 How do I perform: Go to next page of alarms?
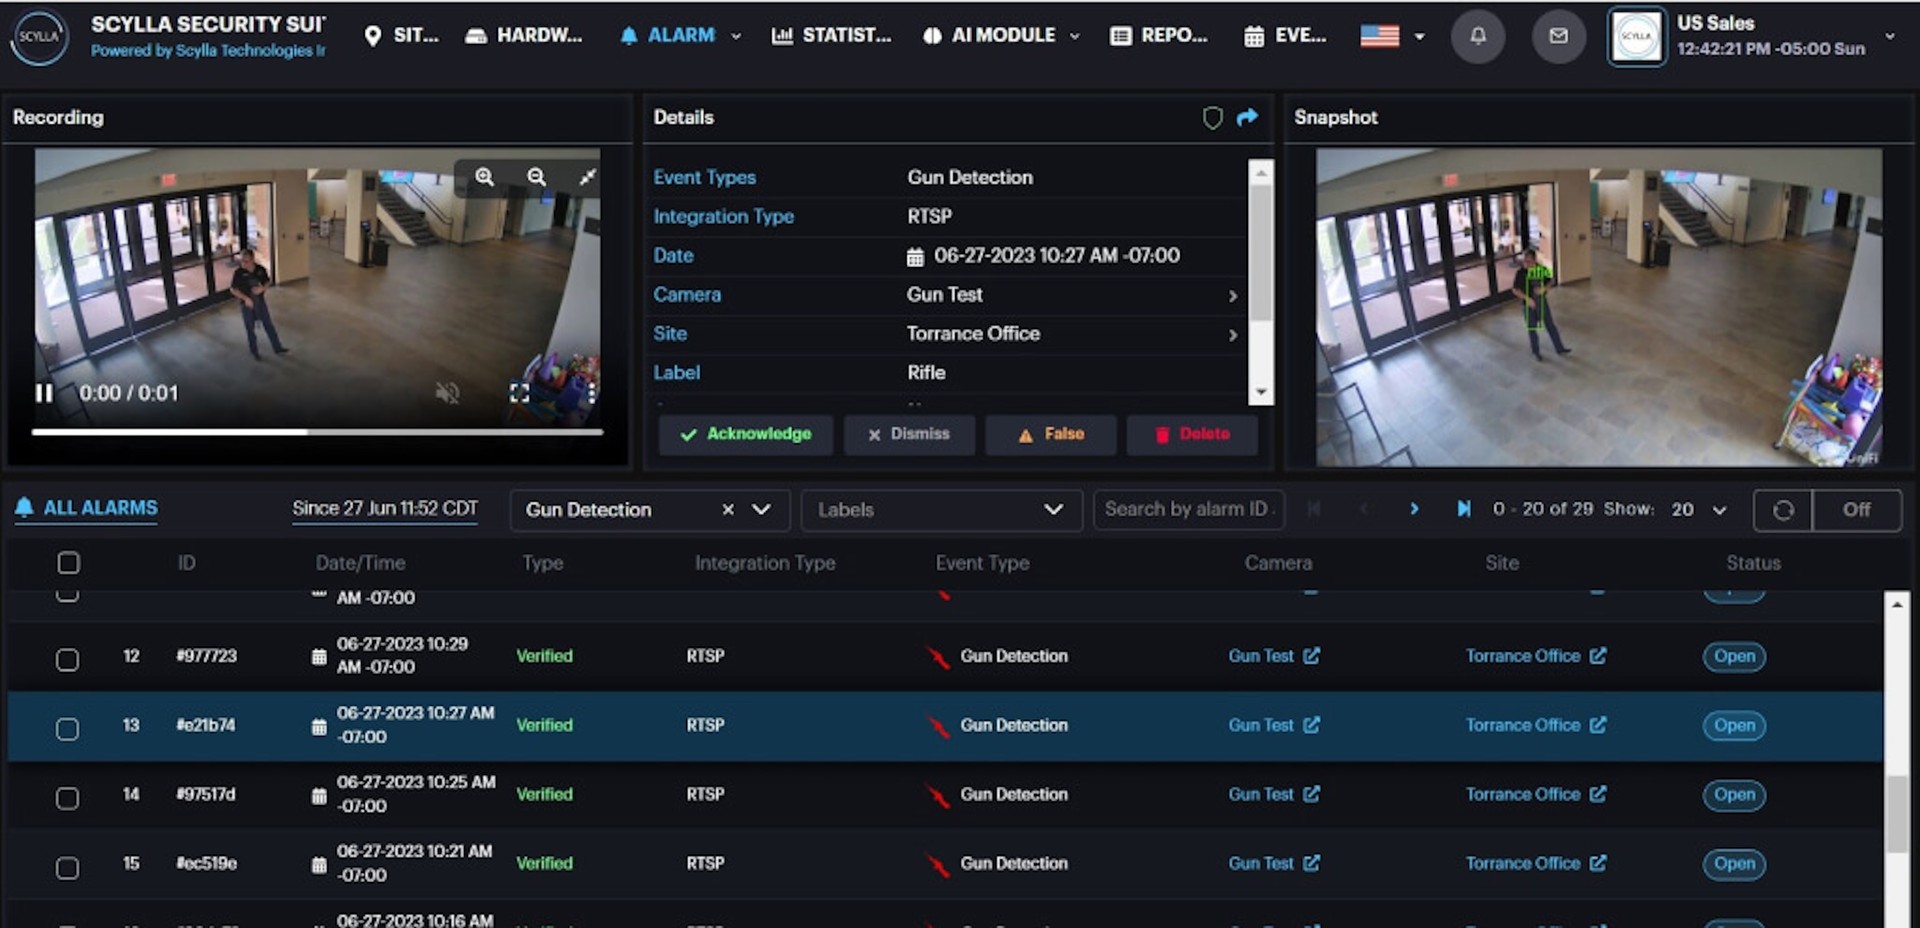(x=1414, y=509)
